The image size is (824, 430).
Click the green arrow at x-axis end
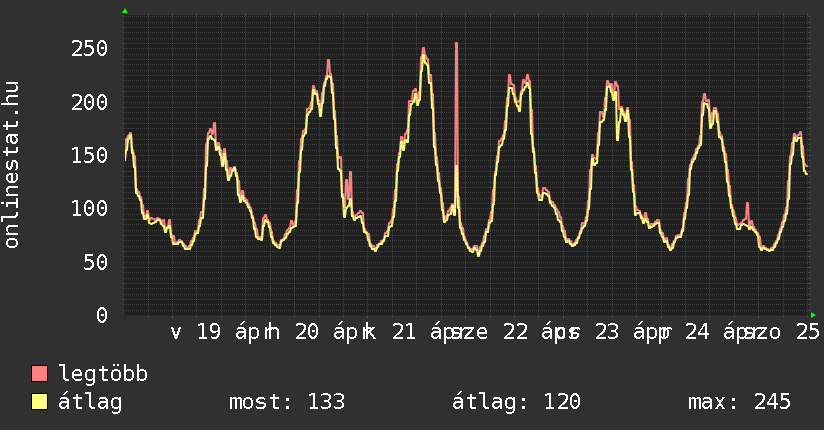pos(813,314)
